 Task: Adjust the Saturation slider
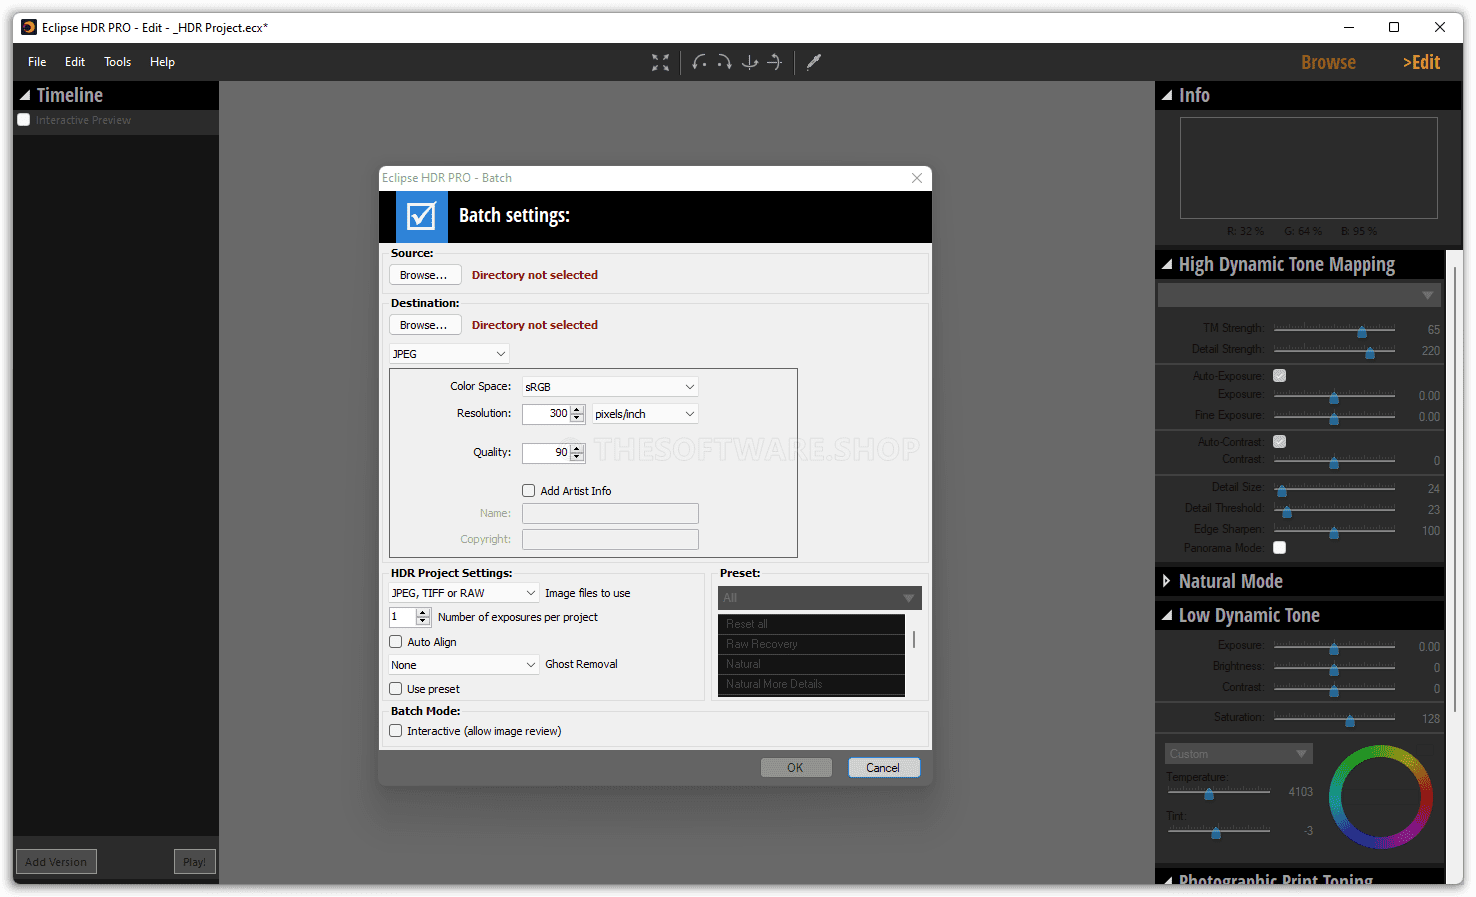1334,718
